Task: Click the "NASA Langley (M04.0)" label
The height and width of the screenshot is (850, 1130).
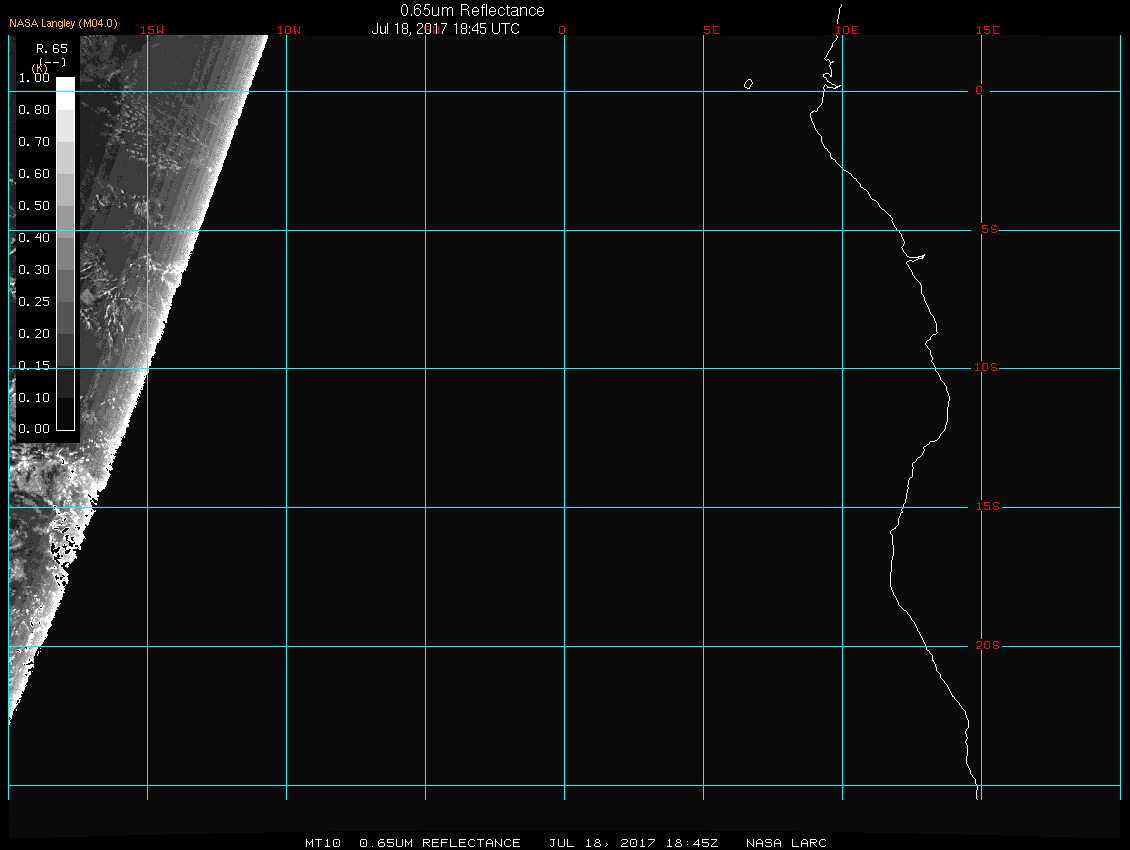Action: pyautogui.click(x=63, y=23)
